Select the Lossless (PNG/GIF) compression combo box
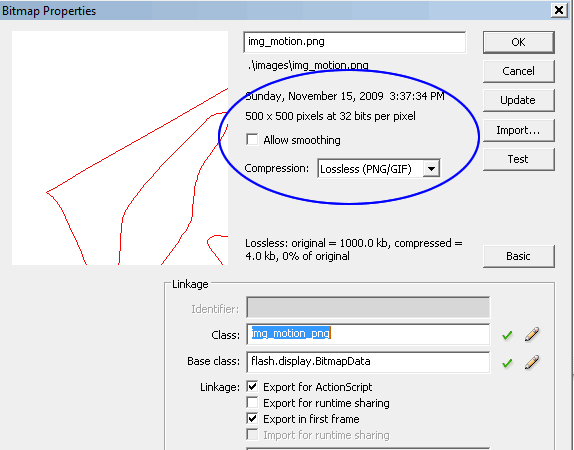 coord(379,169)
